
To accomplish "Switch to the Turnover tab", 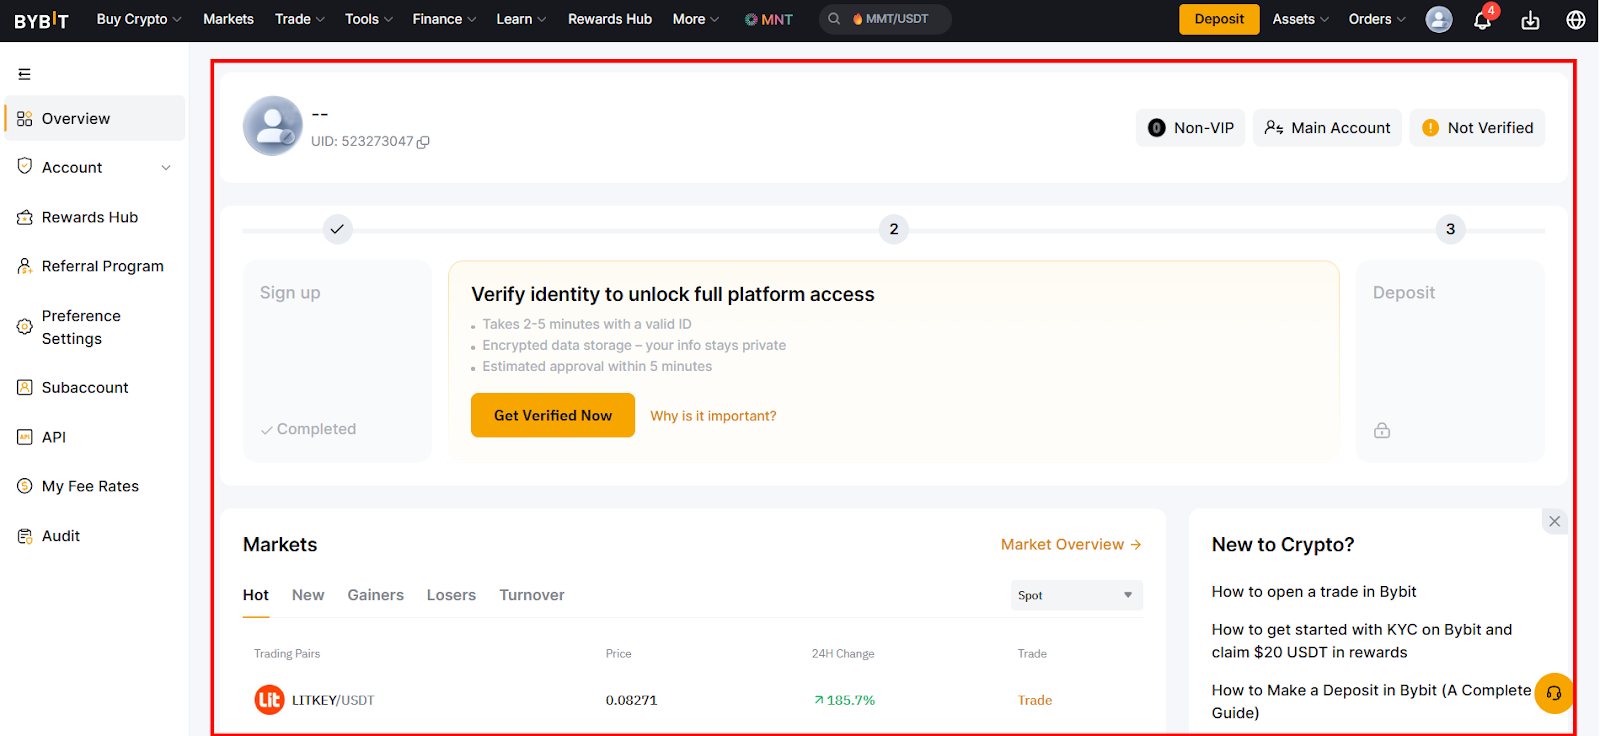I will point(532,595).
